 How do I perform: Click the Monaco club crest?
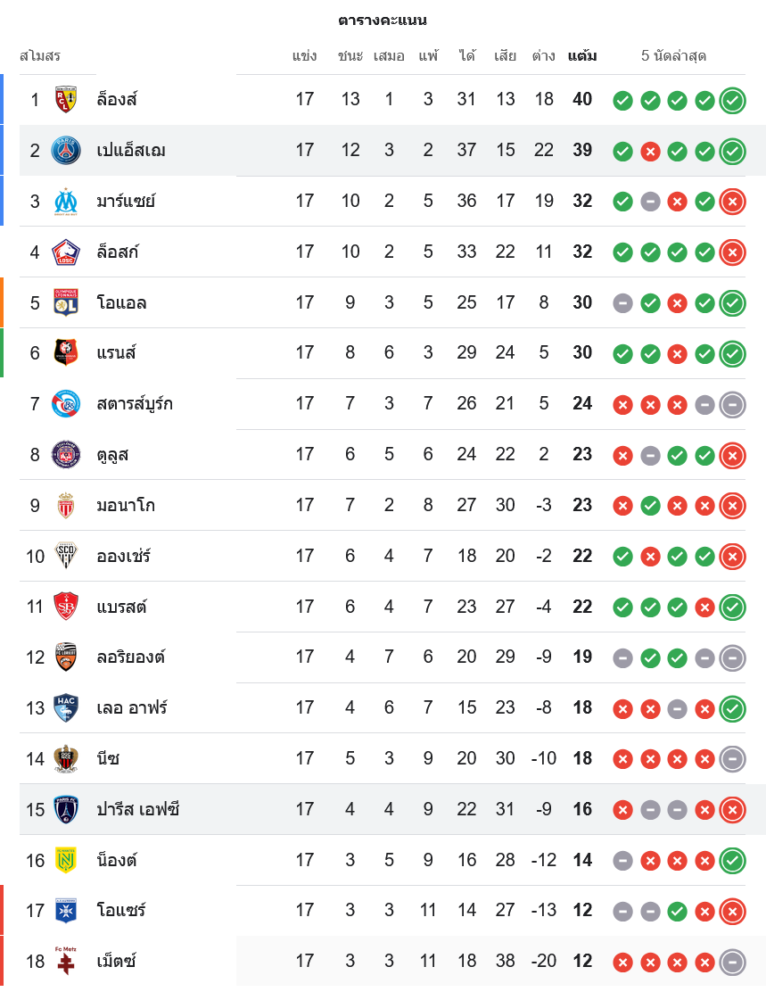(x=65, y=505)
